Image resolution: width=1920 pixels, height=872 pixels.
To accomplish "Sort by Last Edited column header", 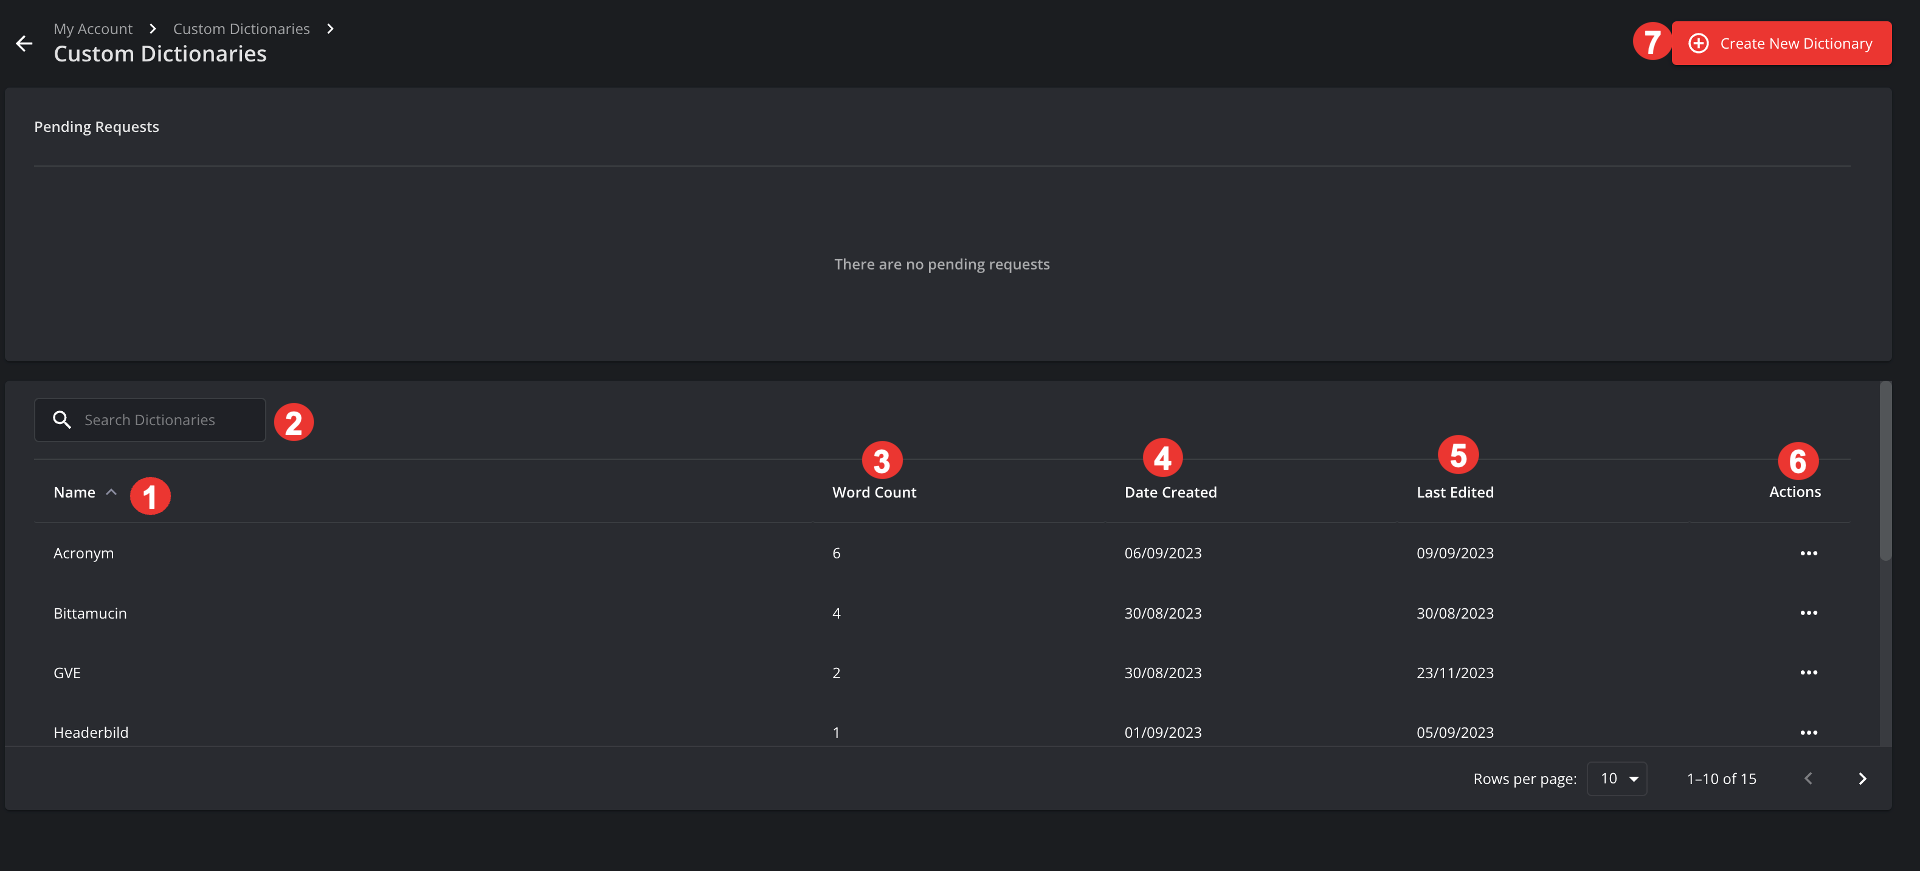I will [1454, 492].
